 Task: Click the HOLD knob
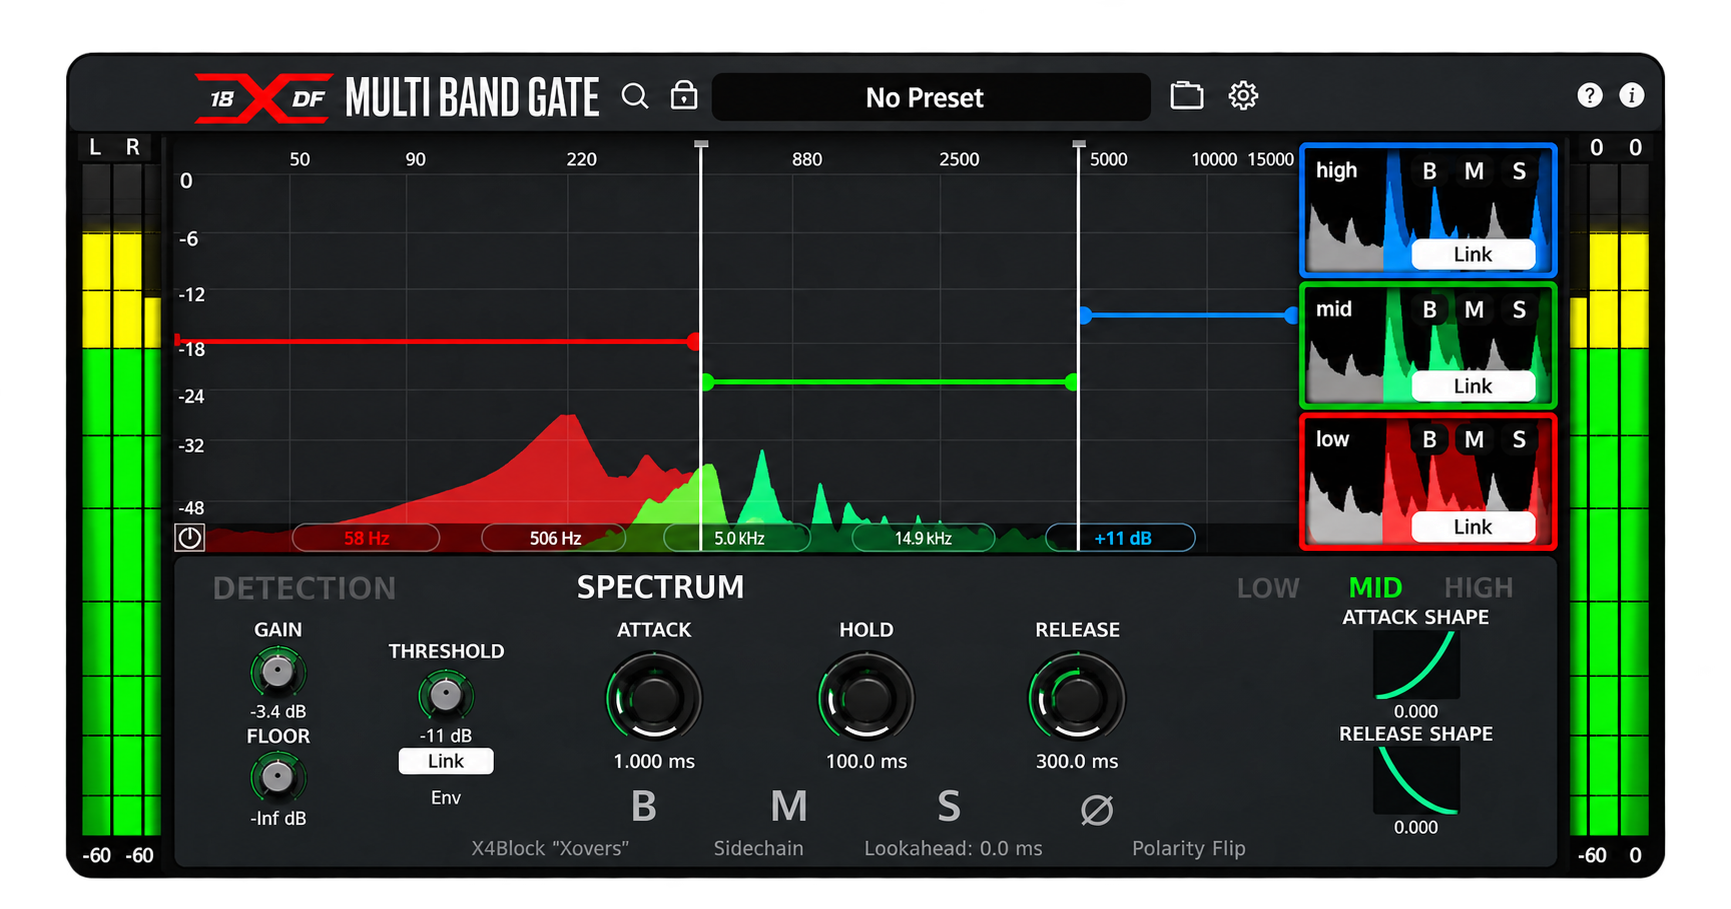[866, 698]
